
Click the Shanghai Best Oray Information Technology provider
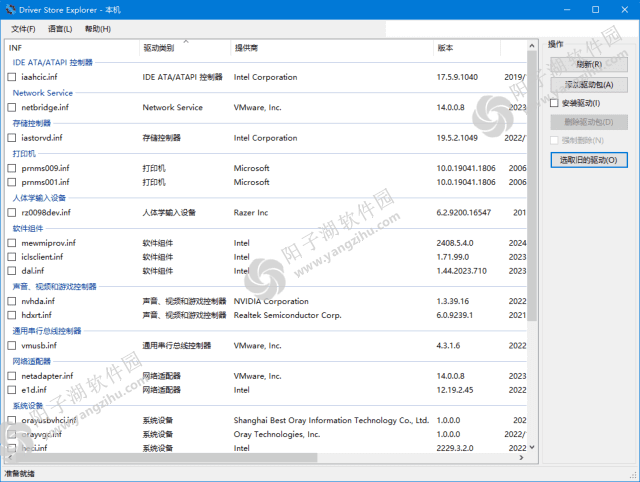click(x=331, y=420)
